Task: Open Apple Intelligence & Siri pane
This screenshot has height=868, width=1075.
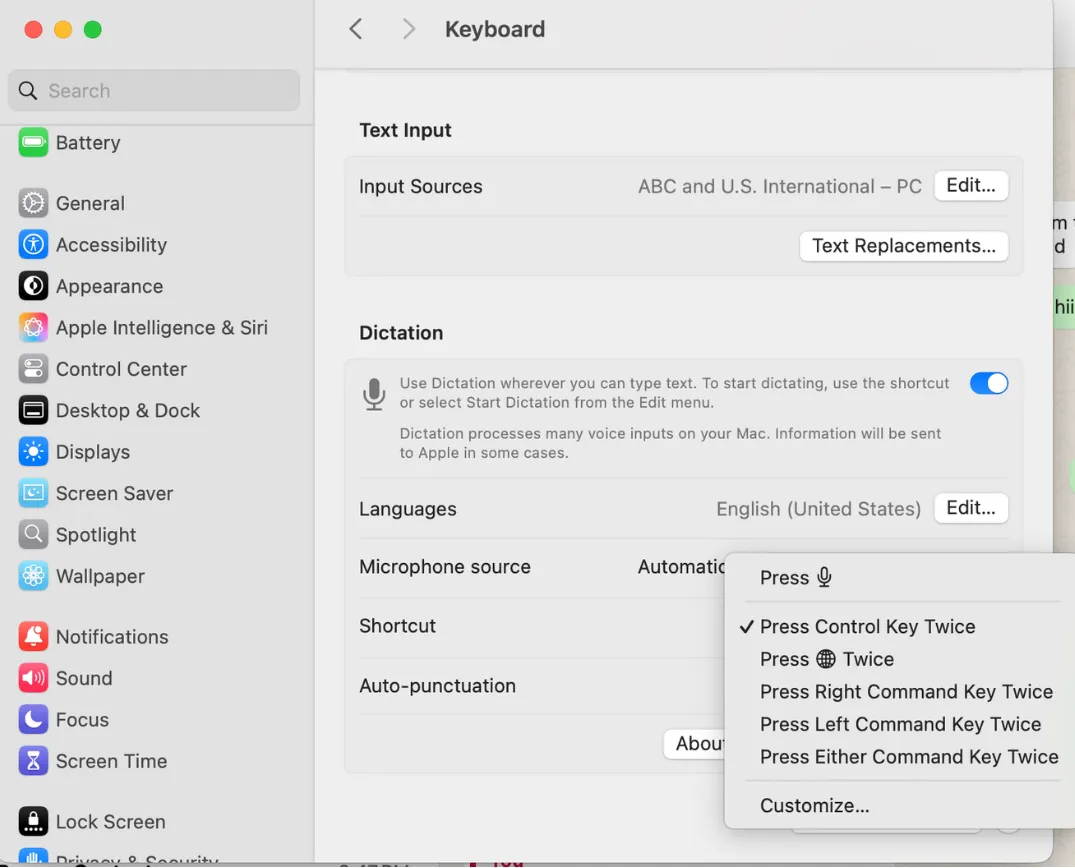Action: [x=162, y=328]
